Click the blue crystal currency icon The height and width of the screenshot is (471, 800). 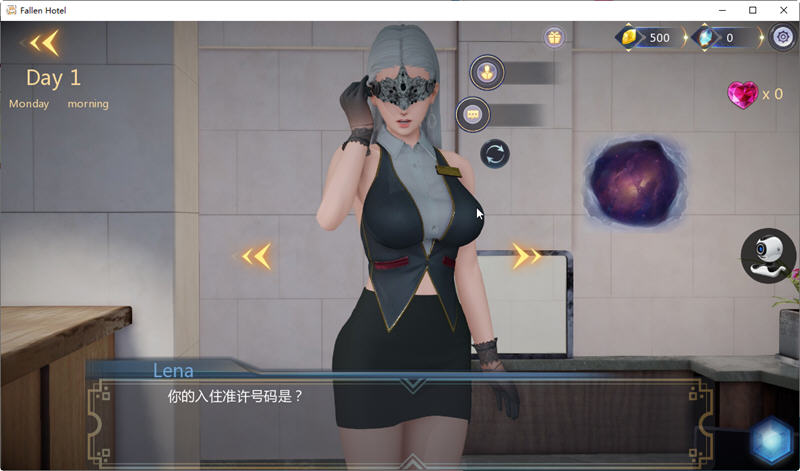(705, 37)
